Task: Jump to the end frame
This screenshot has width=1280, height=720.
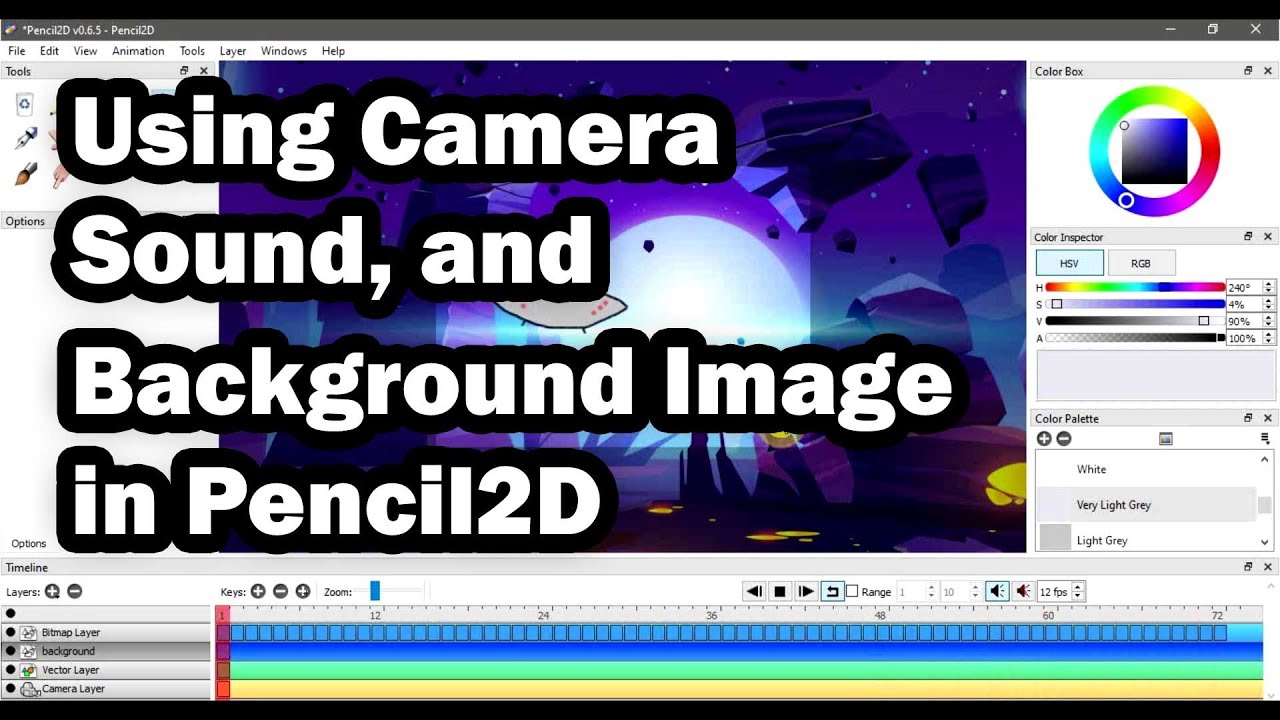Action: (806, 592)
